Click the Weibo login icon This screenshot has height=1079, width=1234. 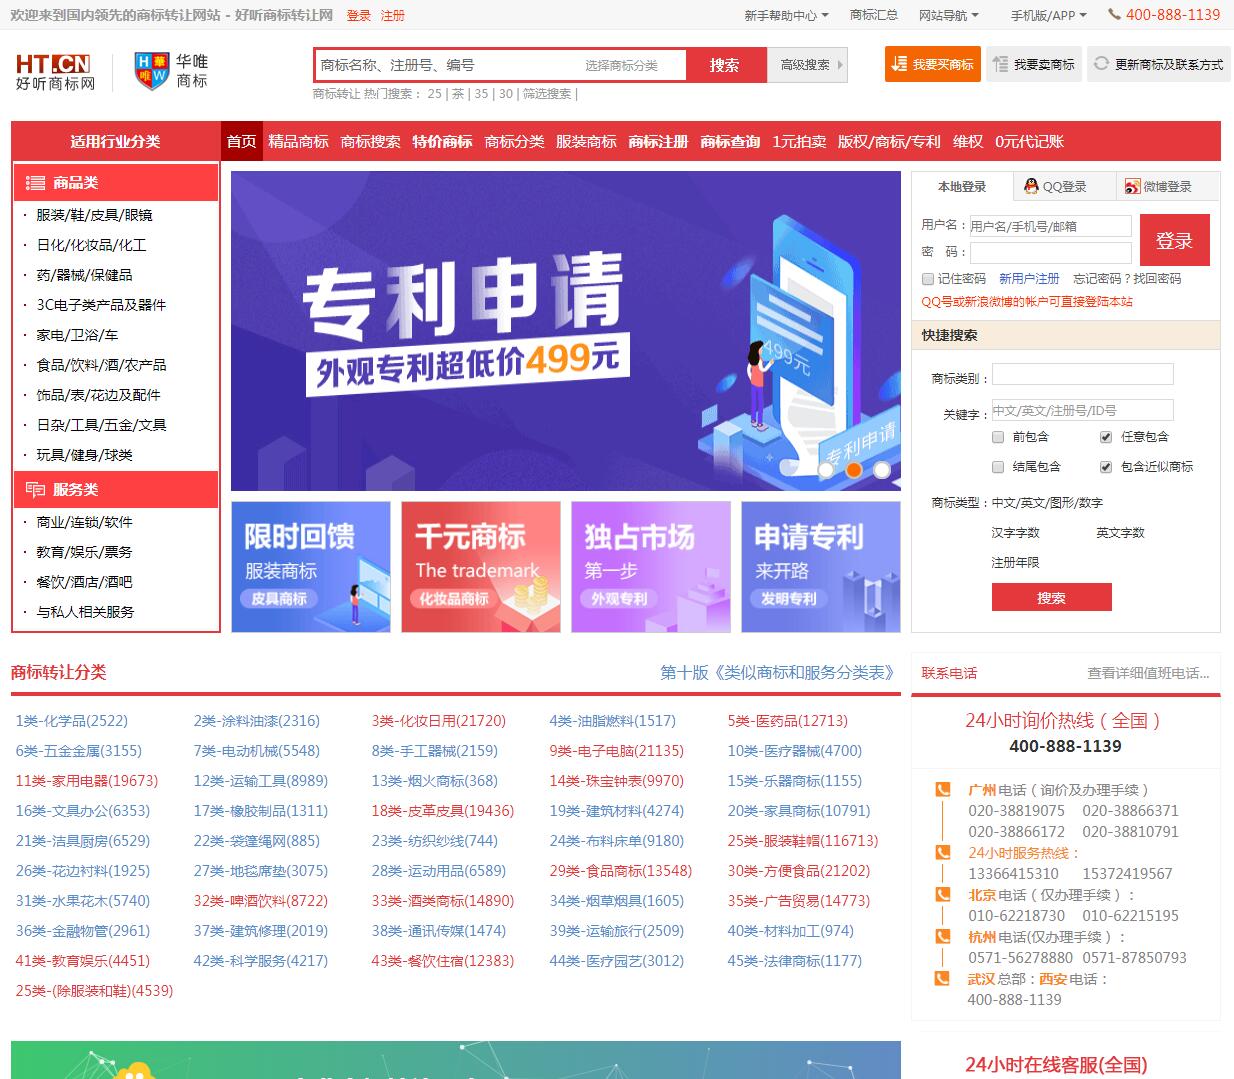pyautogui.click(x=1132, y=186)
